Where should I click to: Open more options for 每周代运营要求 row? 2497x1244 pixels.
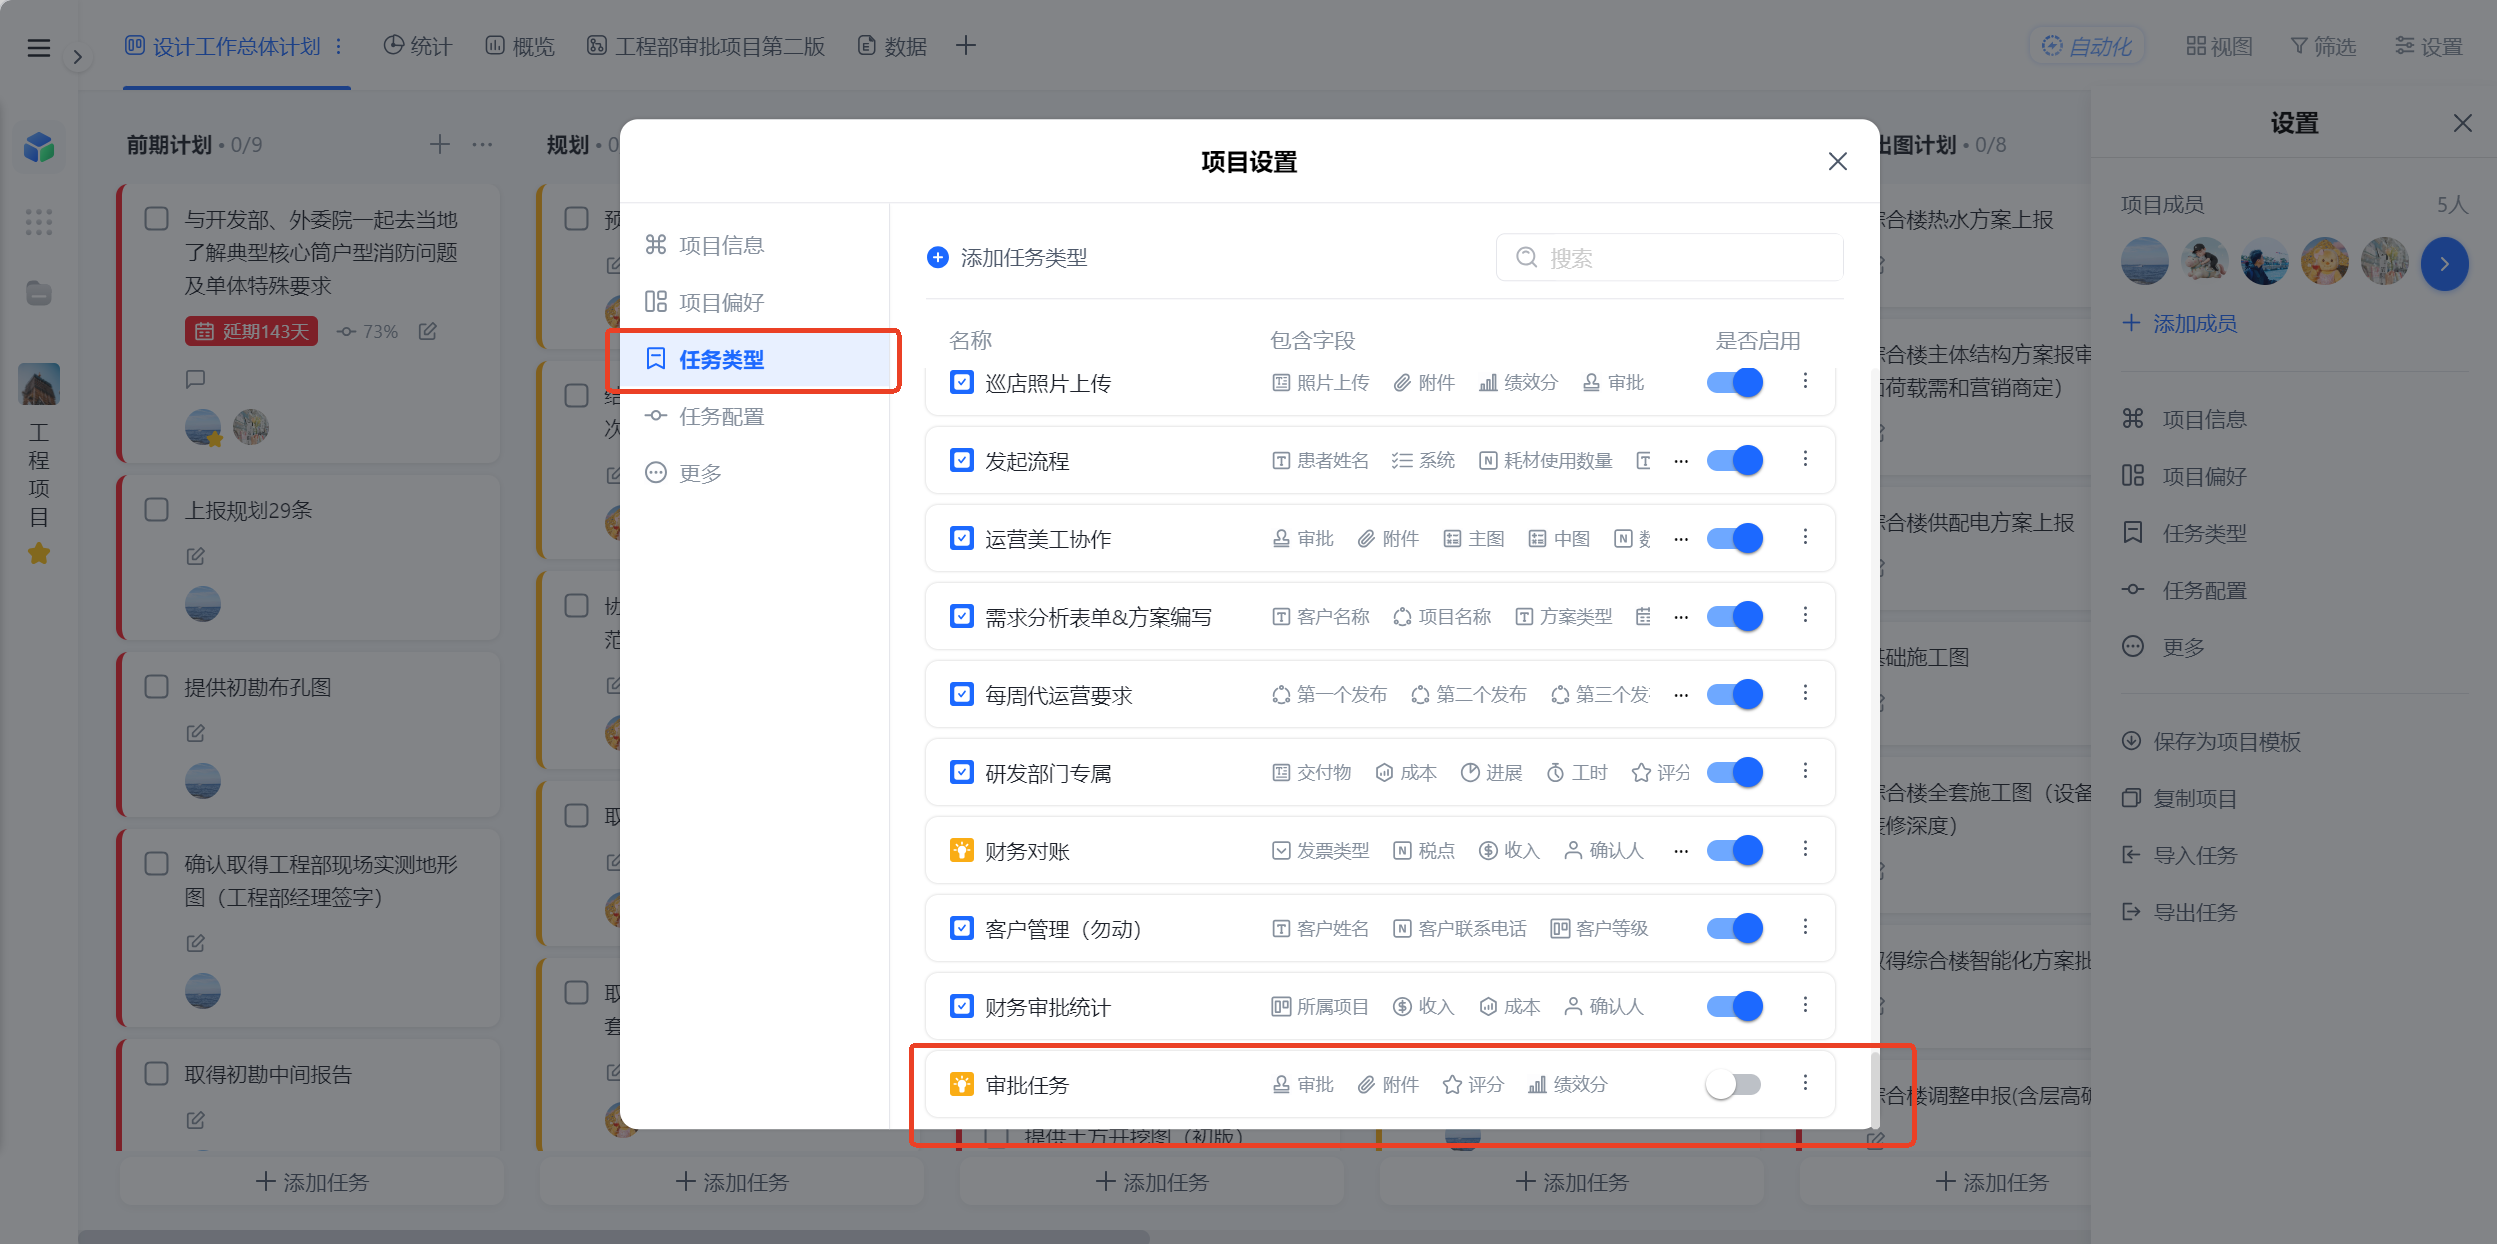click(x=1805, y=693)
